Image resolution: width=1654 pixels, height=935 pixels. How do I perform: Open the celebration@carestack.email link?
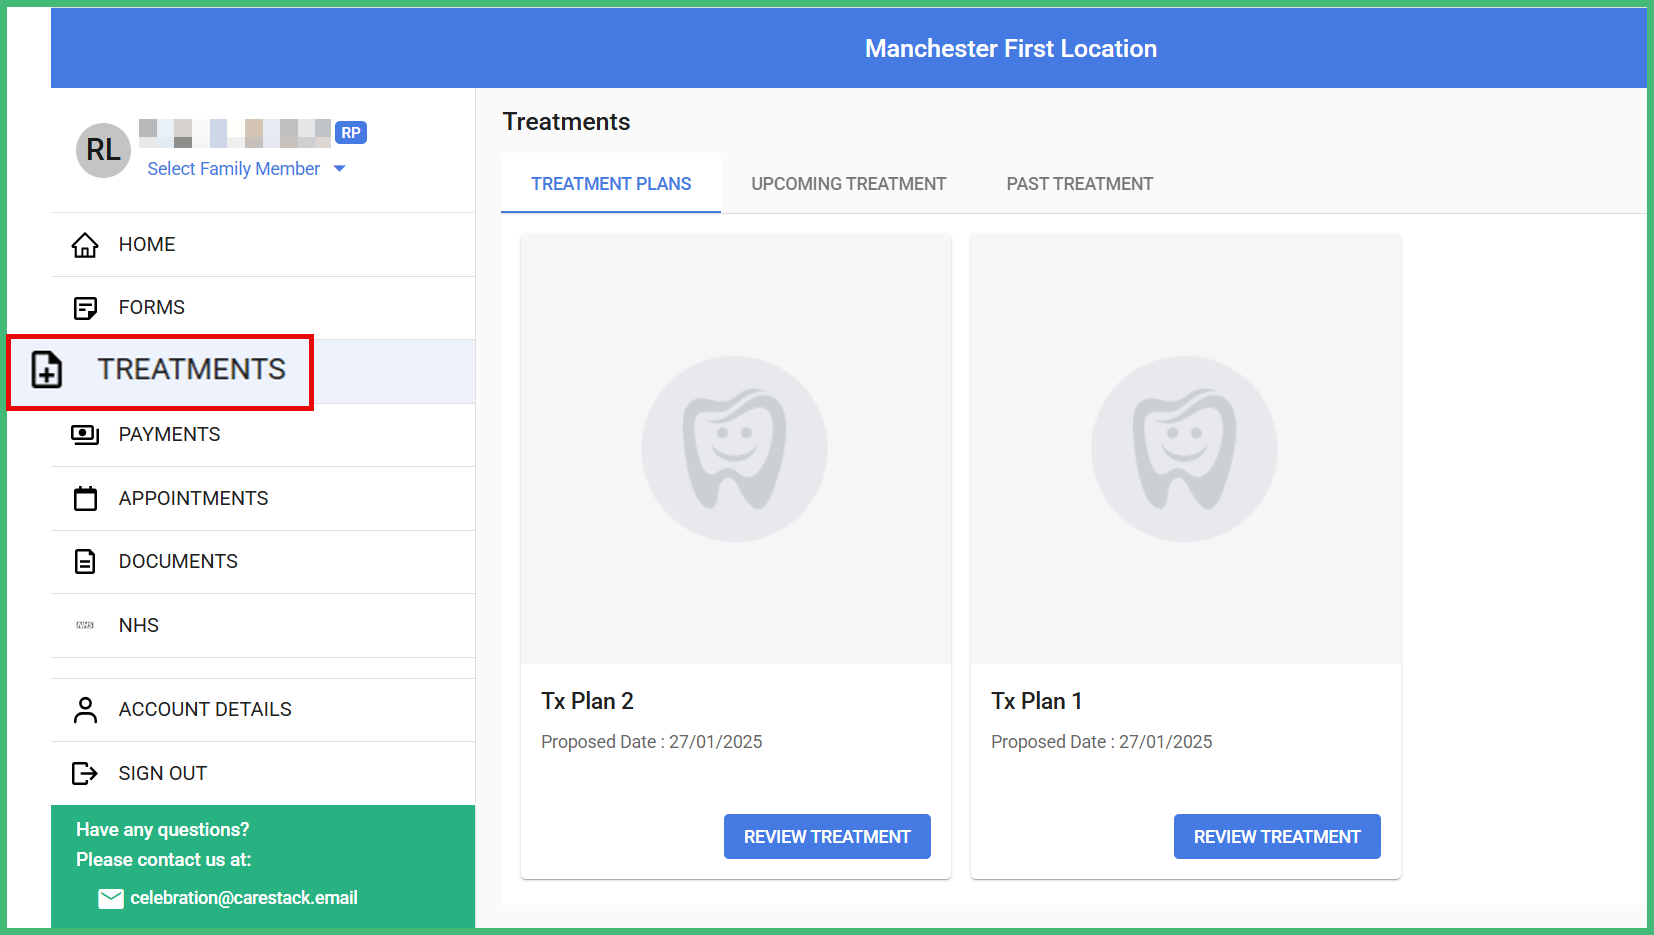[x=243, y=897]
